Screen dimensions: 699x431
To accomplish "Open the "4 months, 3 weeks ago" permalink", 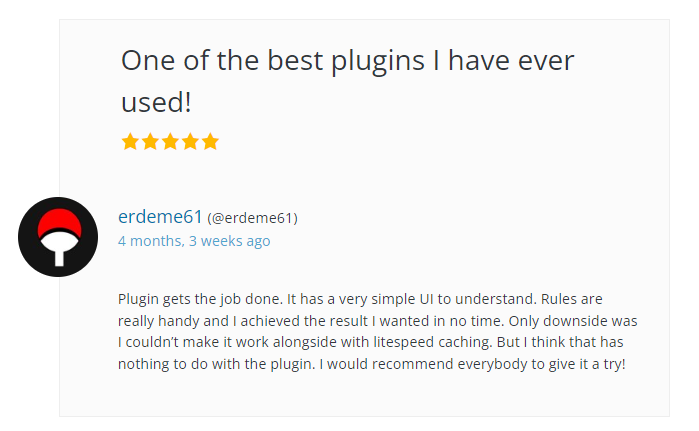I will [194, 241].
